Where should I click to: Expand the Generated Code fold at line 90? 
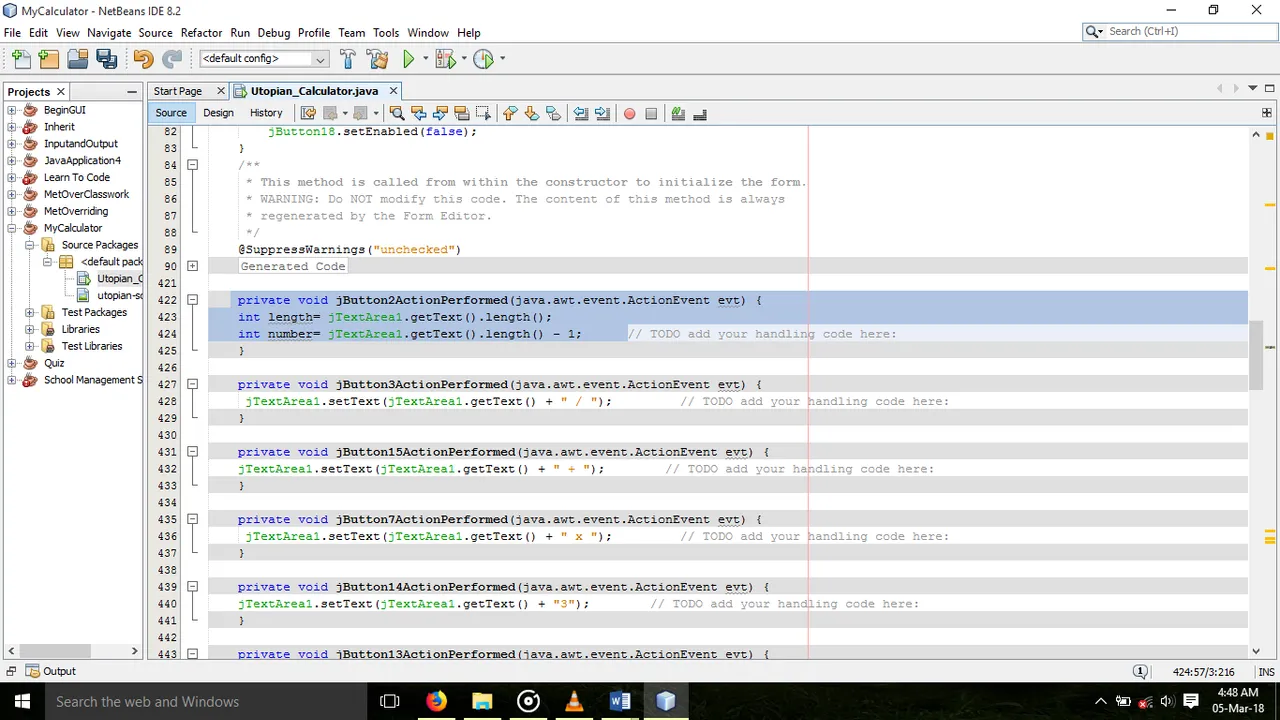pos(192,266)
